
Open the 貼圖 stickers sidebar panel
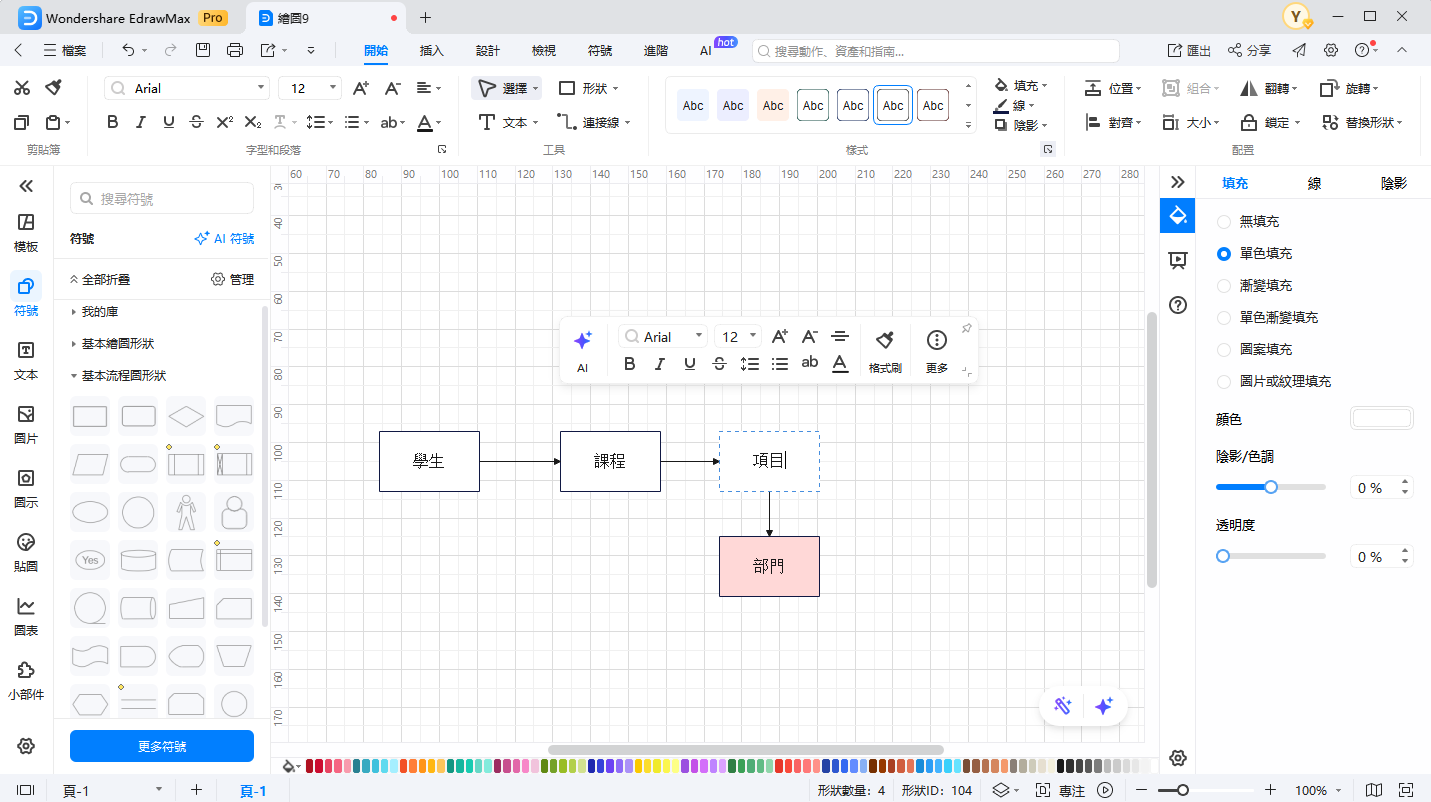point(26,552)
